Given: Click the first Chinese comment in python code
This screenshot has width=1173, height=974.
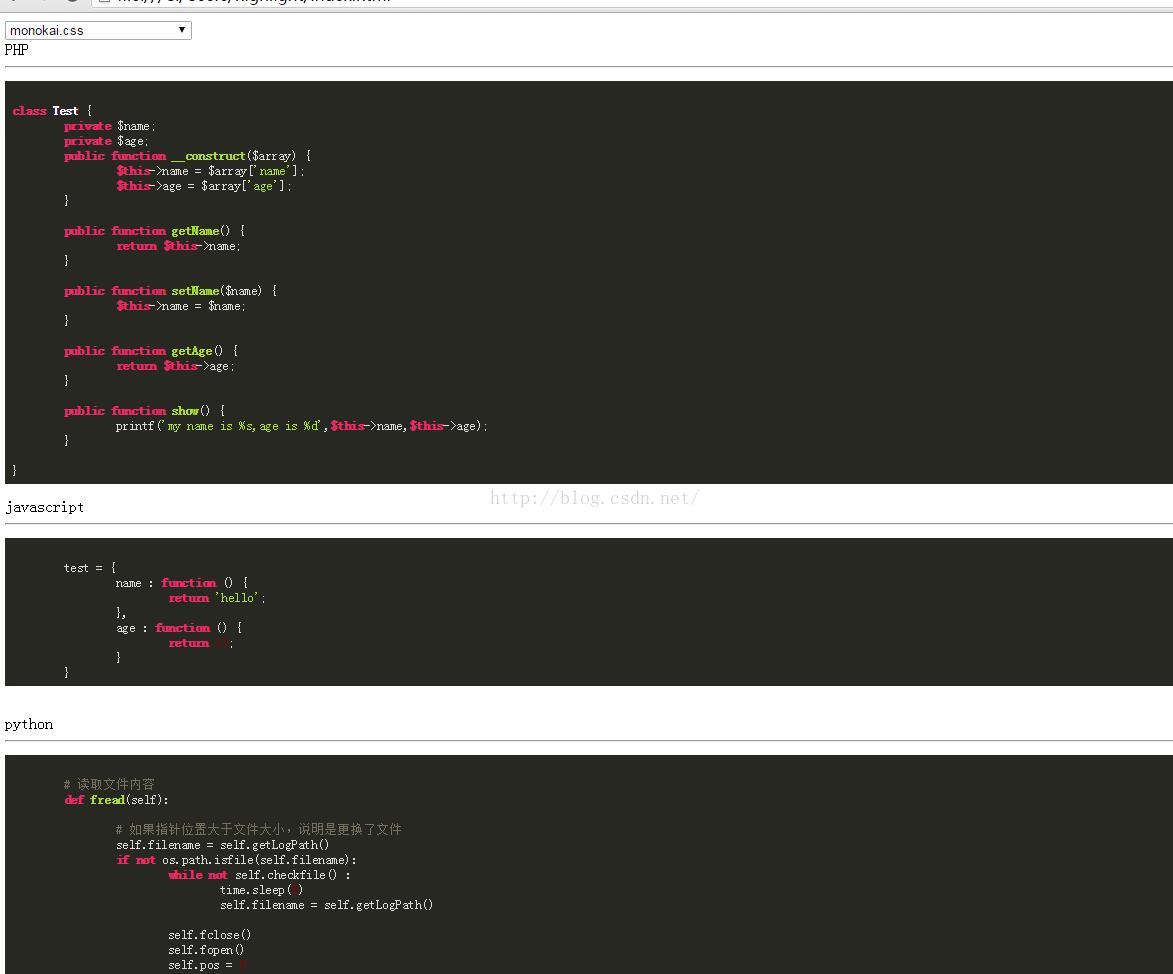Looking at the screenshot, I should point(109,785).
